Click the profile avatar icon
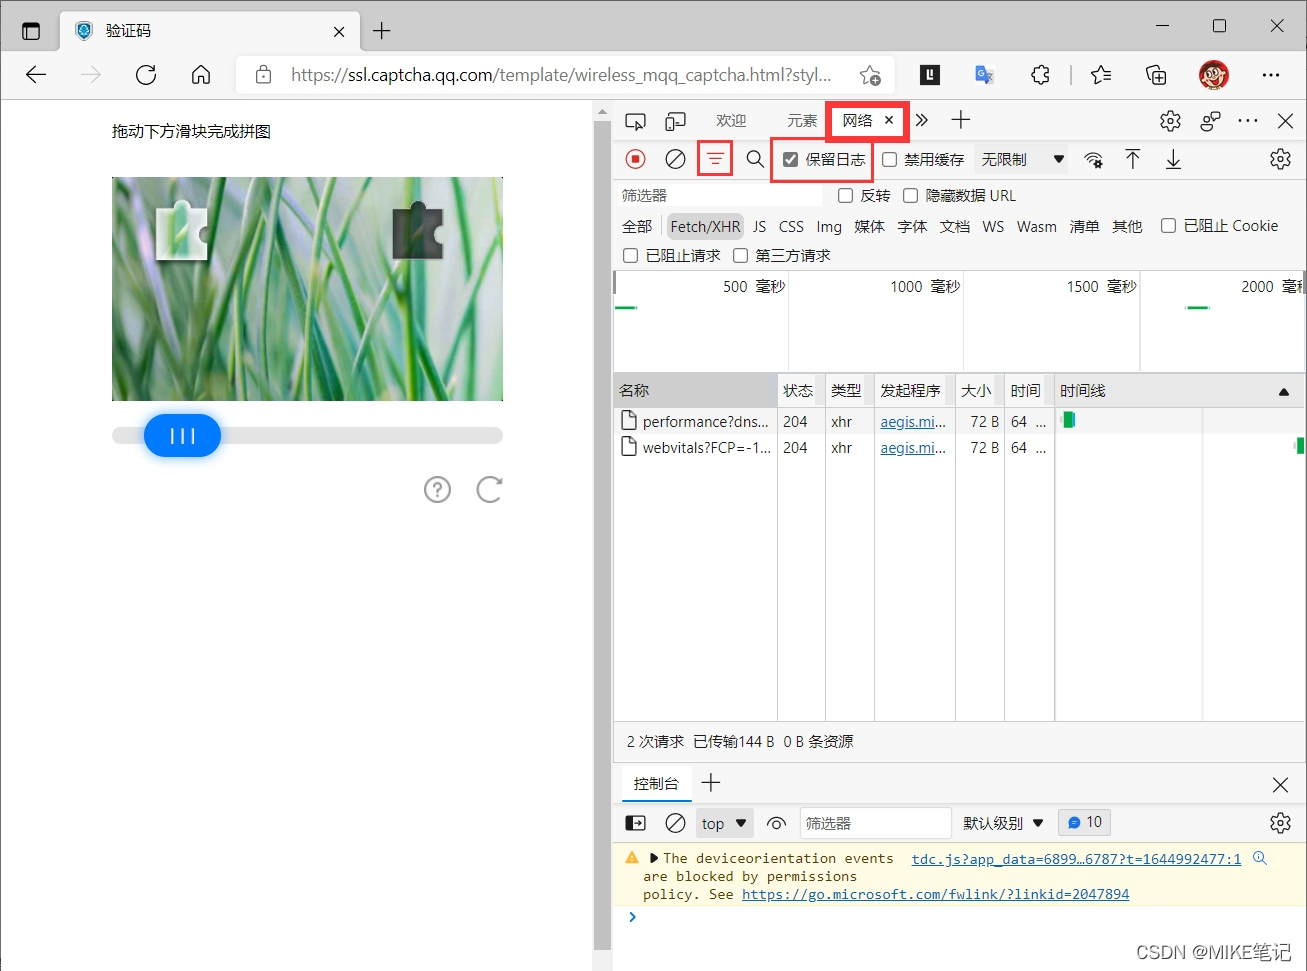Image resolution: width=1307 pixels, height=971 pixels. click(x=1214, y=75)
